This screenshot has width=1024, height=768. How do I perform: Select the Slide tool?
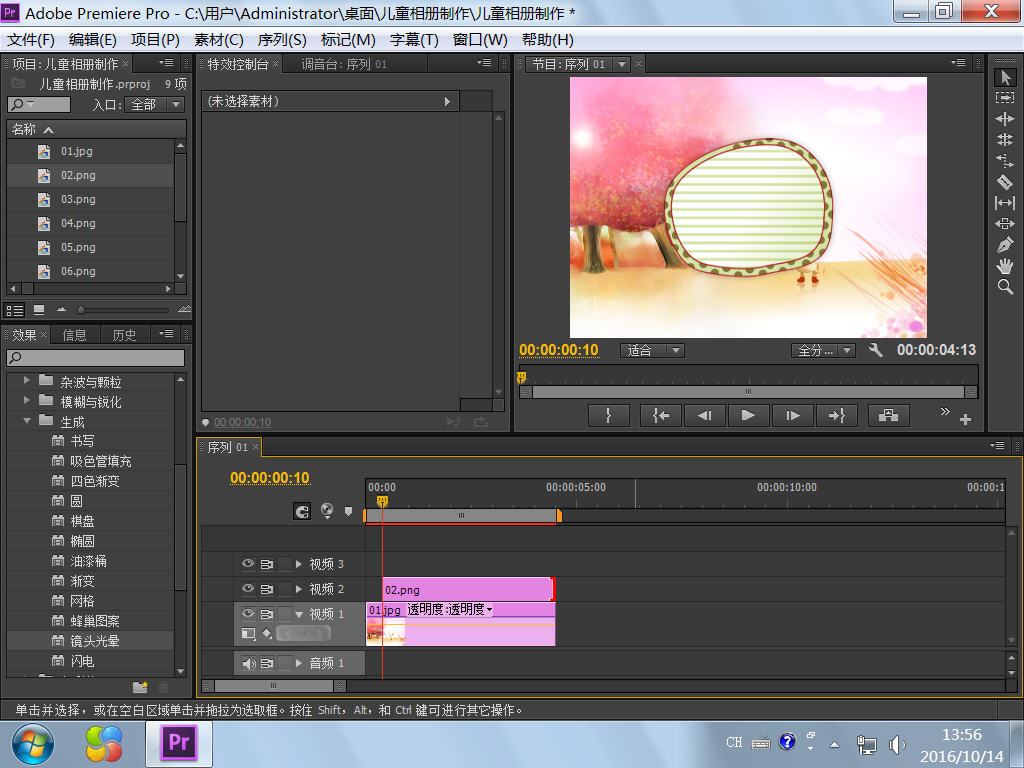point(1004,224)
